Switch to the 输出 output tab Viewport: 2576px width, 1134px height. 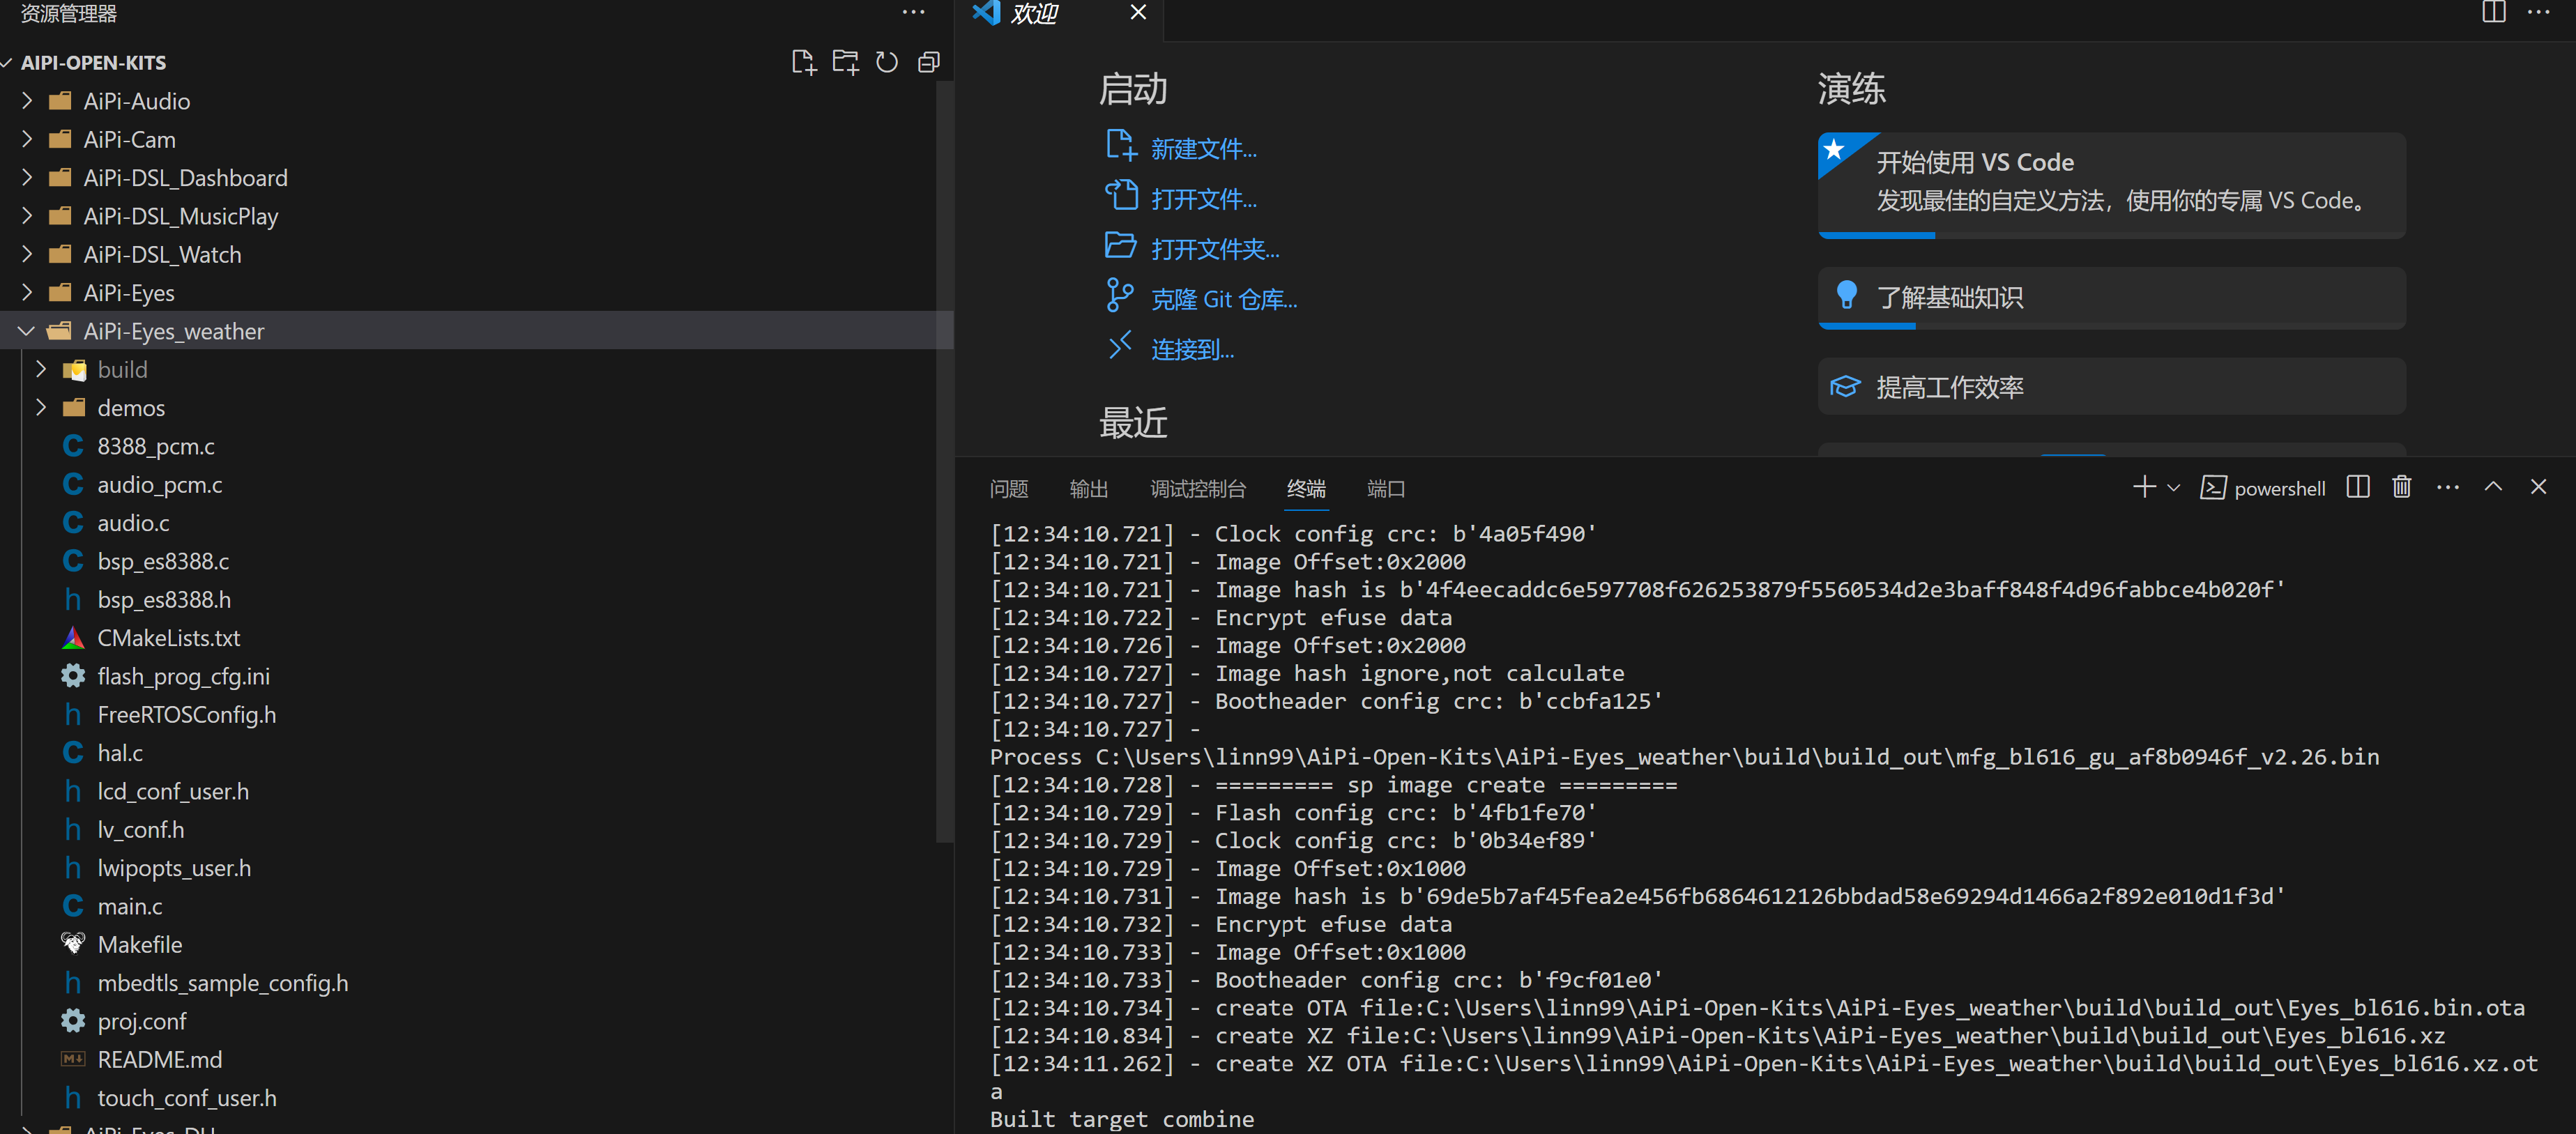[1089, 489]
